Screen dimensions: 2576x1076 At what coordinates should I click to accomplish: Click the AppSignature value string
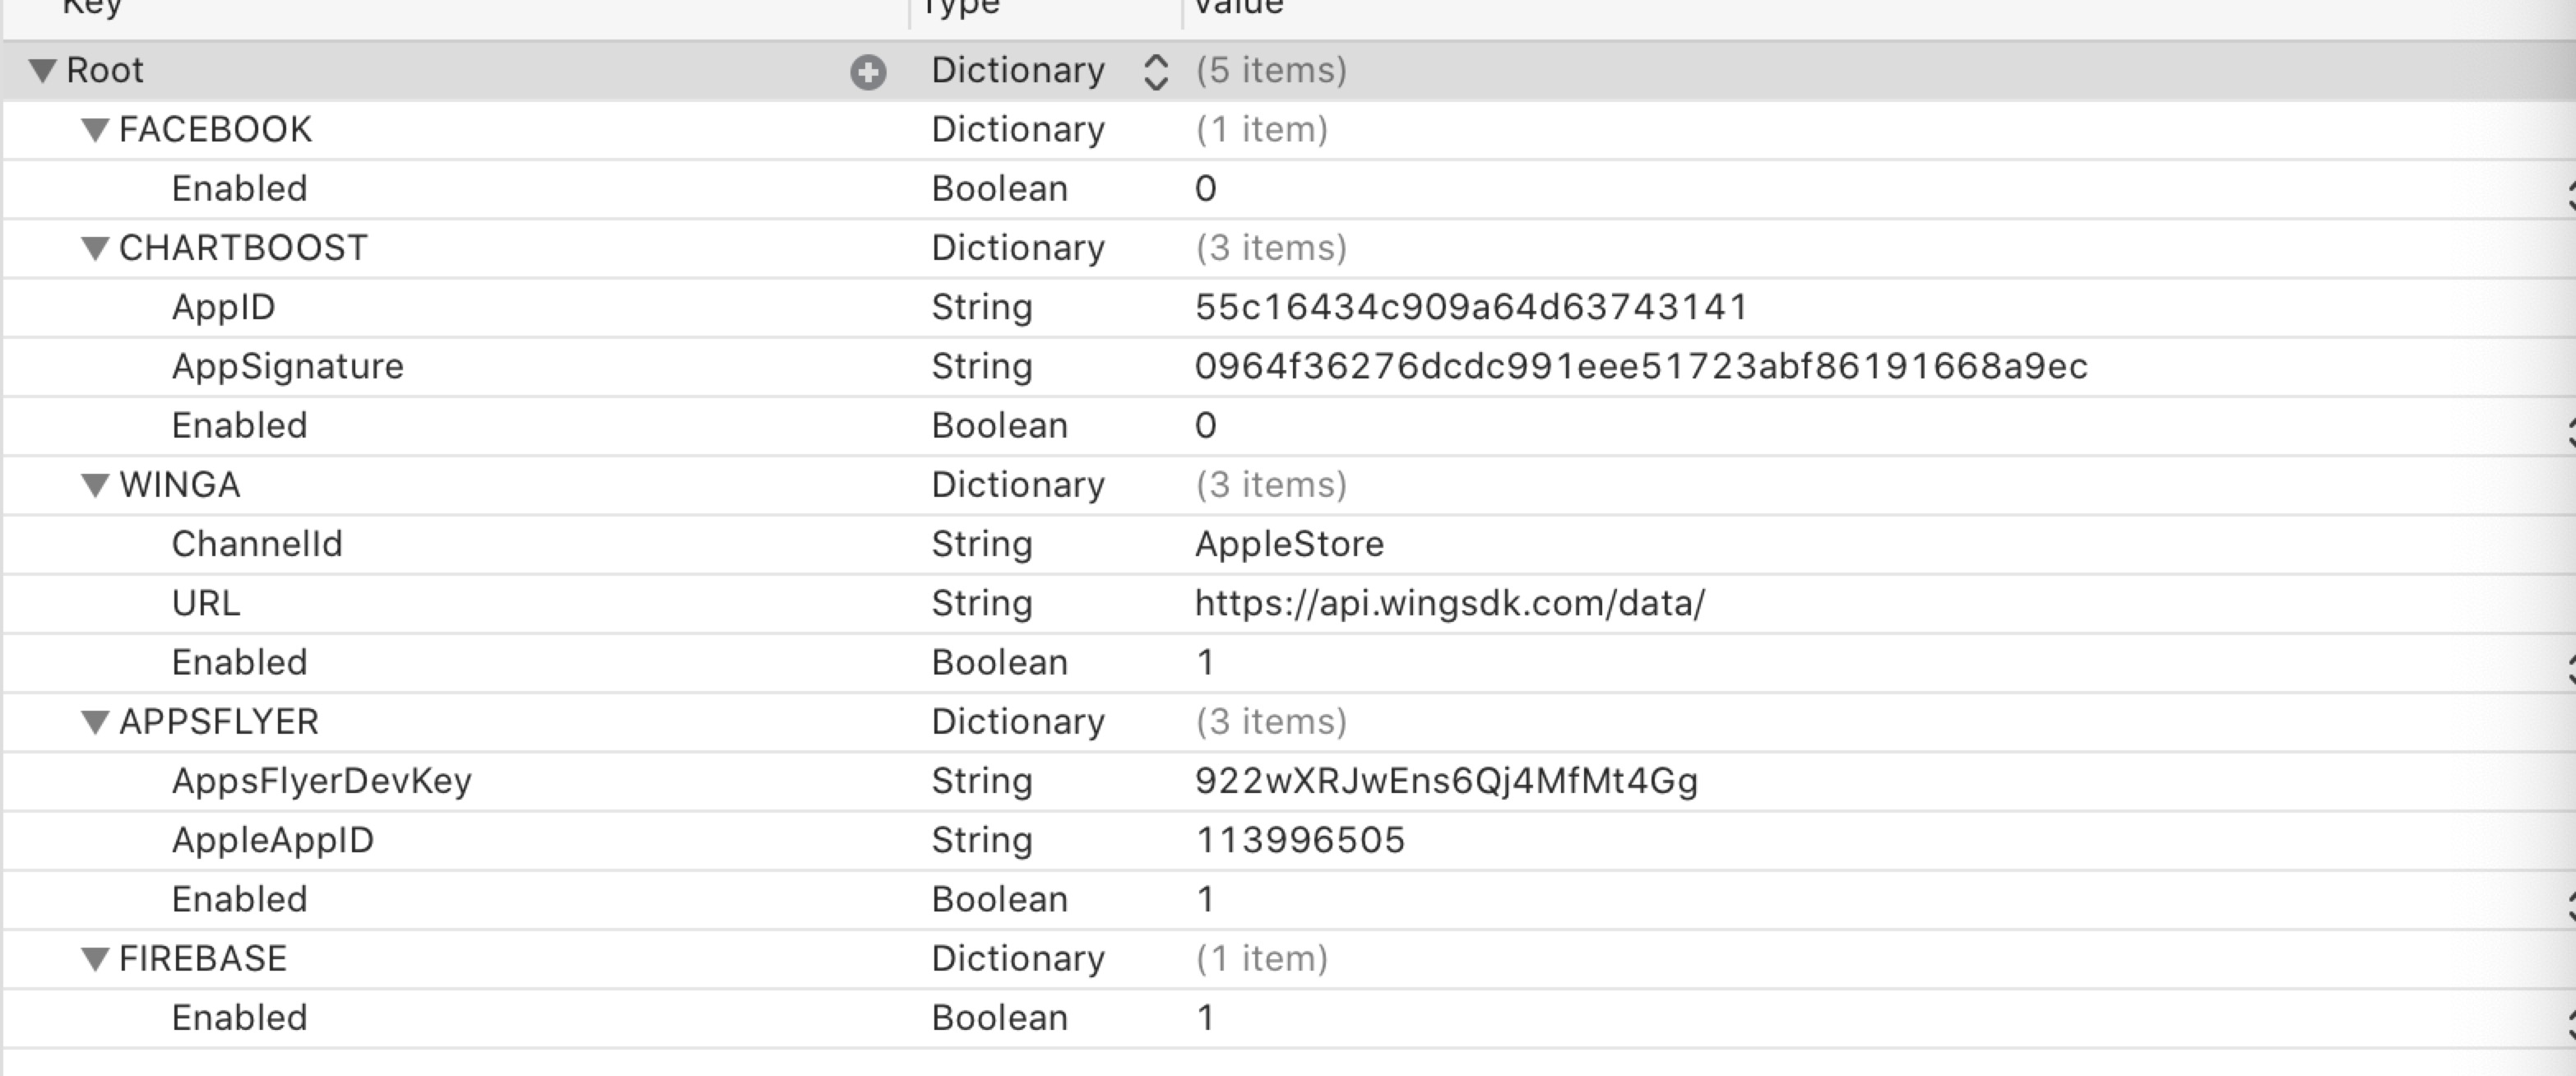(x=1641, y=366)
